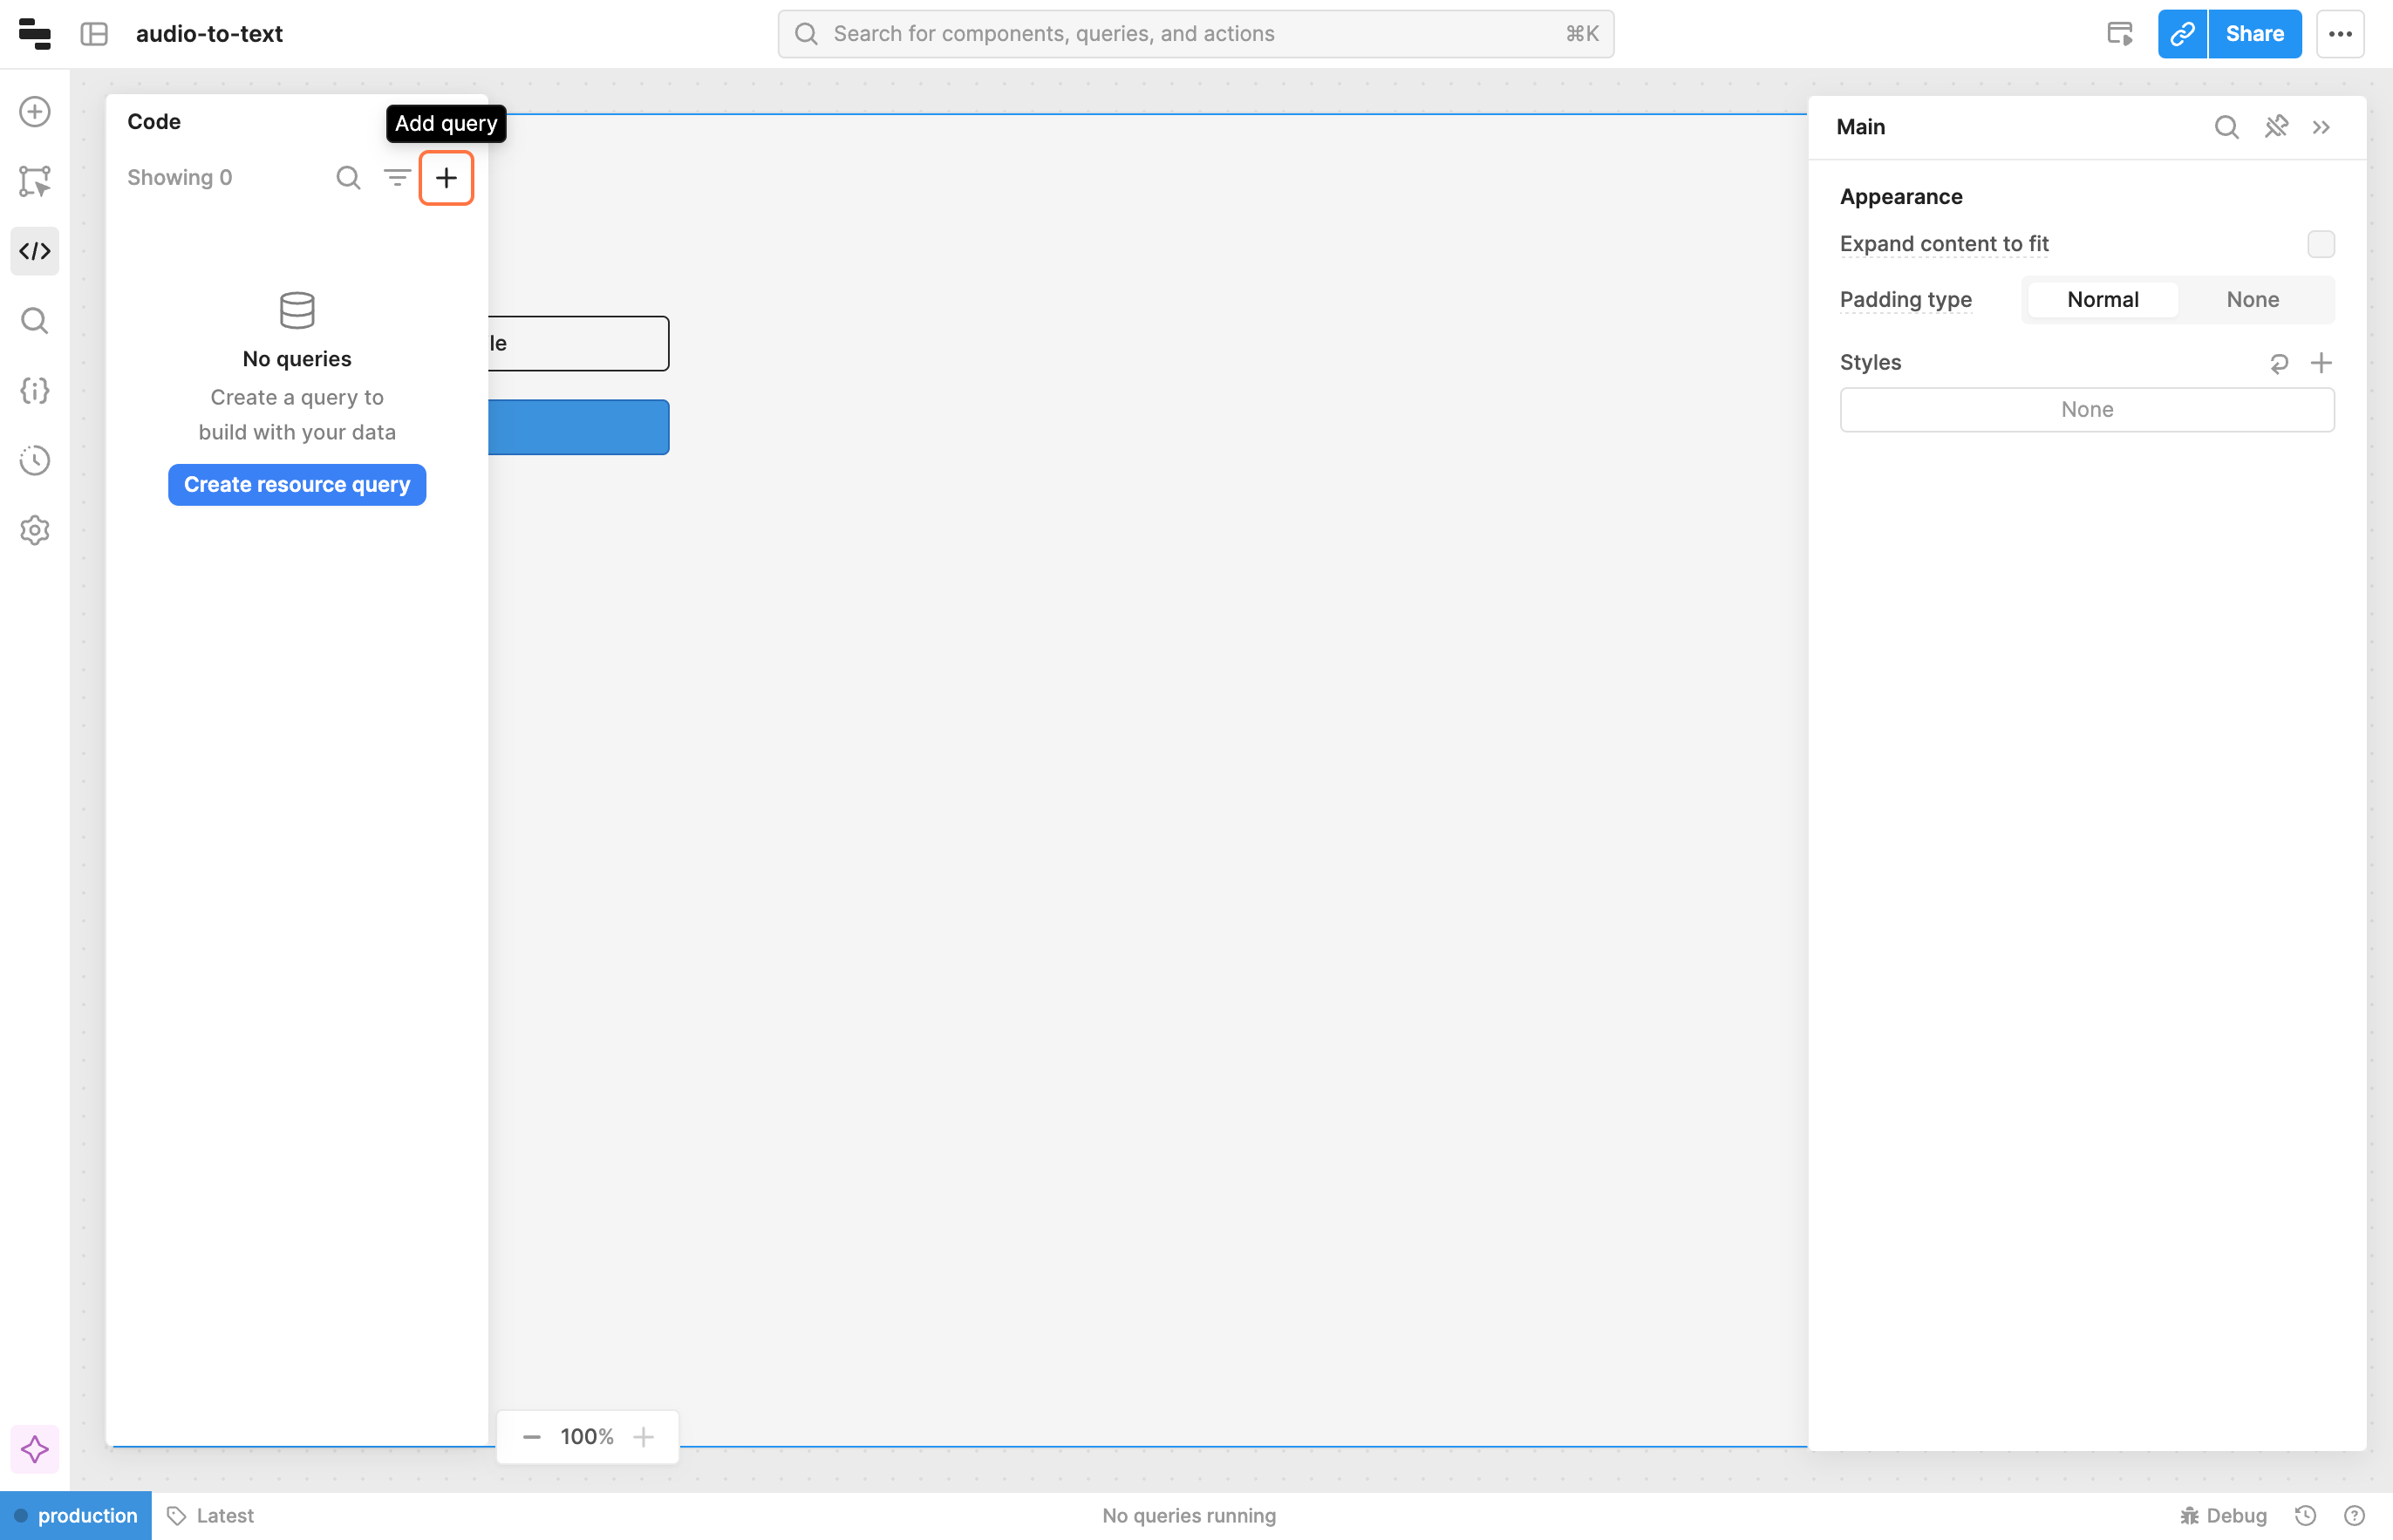Unpin the Main inspector panel
Viewport: 2393px width, 1540px height.
click(2276, 127)
